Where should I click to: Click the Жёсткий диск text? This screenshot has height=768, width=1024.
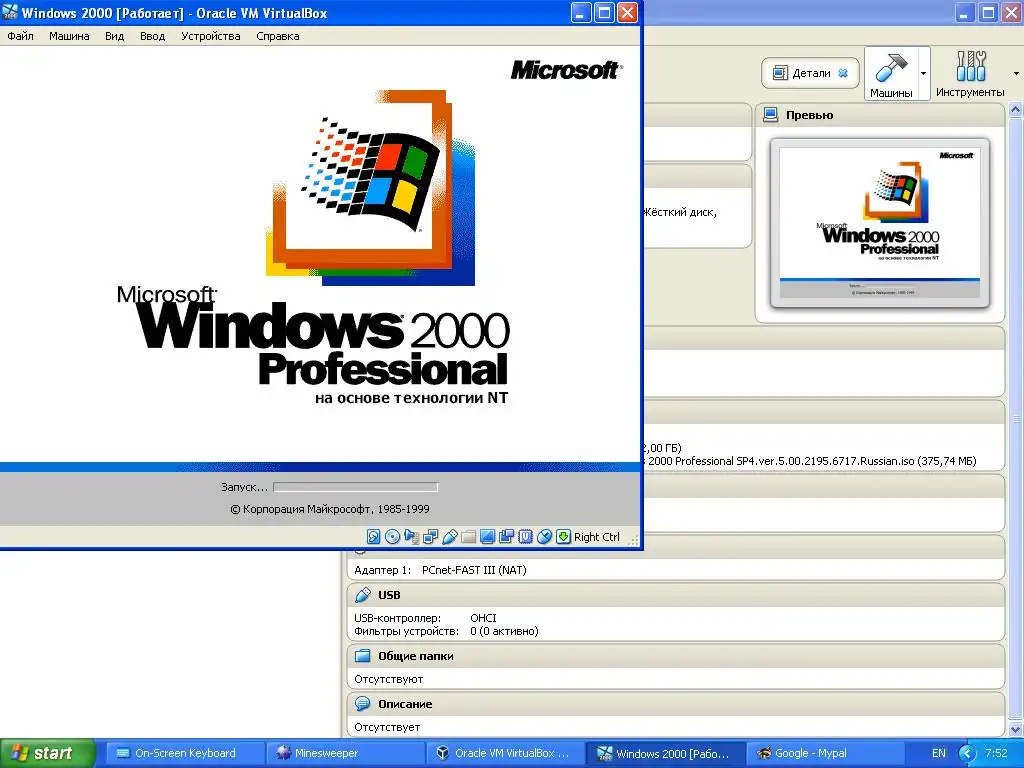pos(680,212)
